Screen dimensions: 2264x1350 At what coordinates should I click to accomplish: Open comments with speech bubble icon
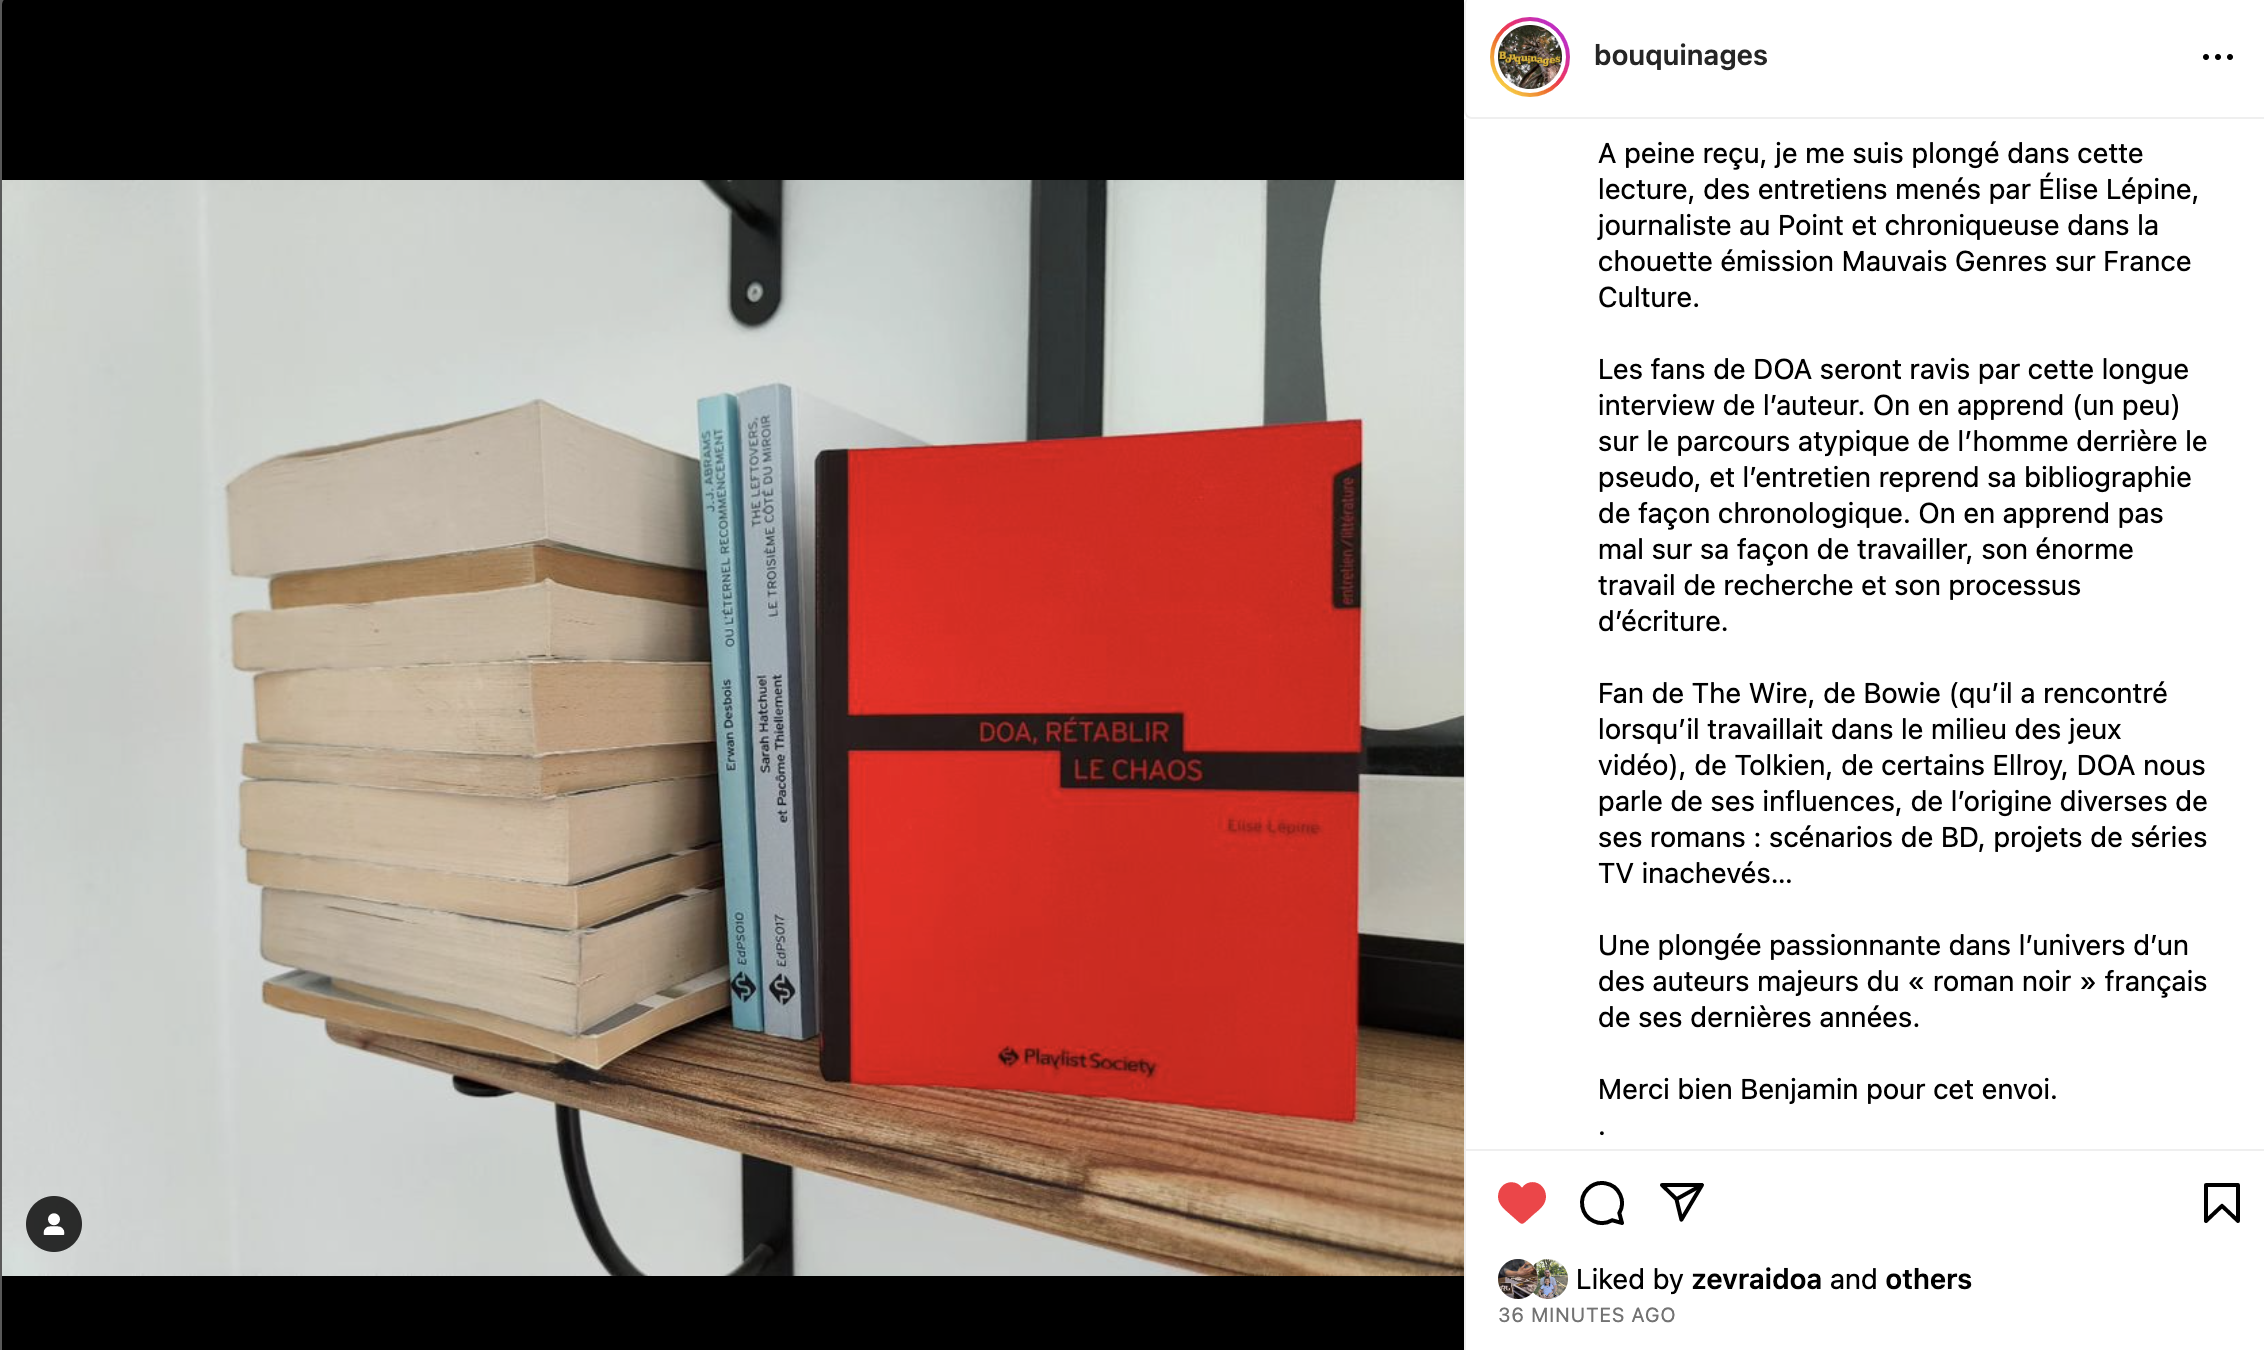(x=1602, y=1202)
